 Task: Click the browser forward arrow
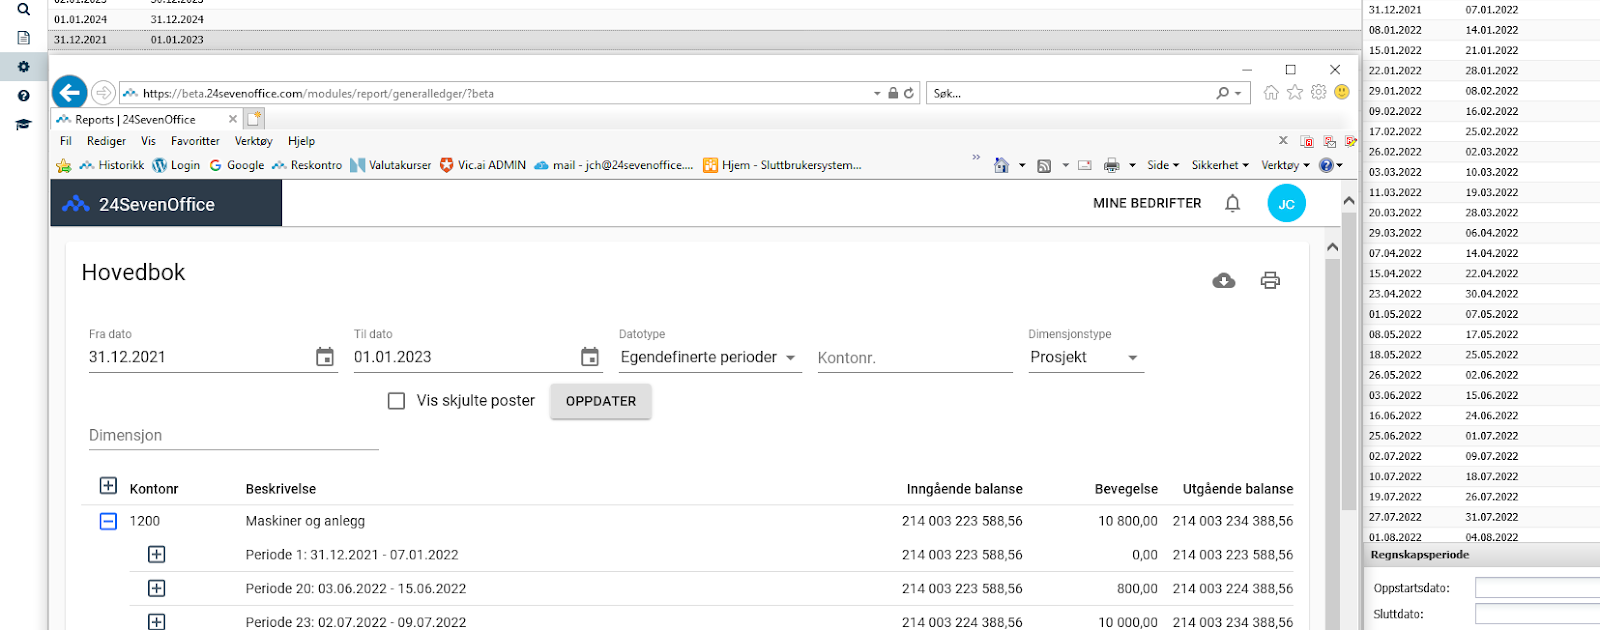pos(103,93)
